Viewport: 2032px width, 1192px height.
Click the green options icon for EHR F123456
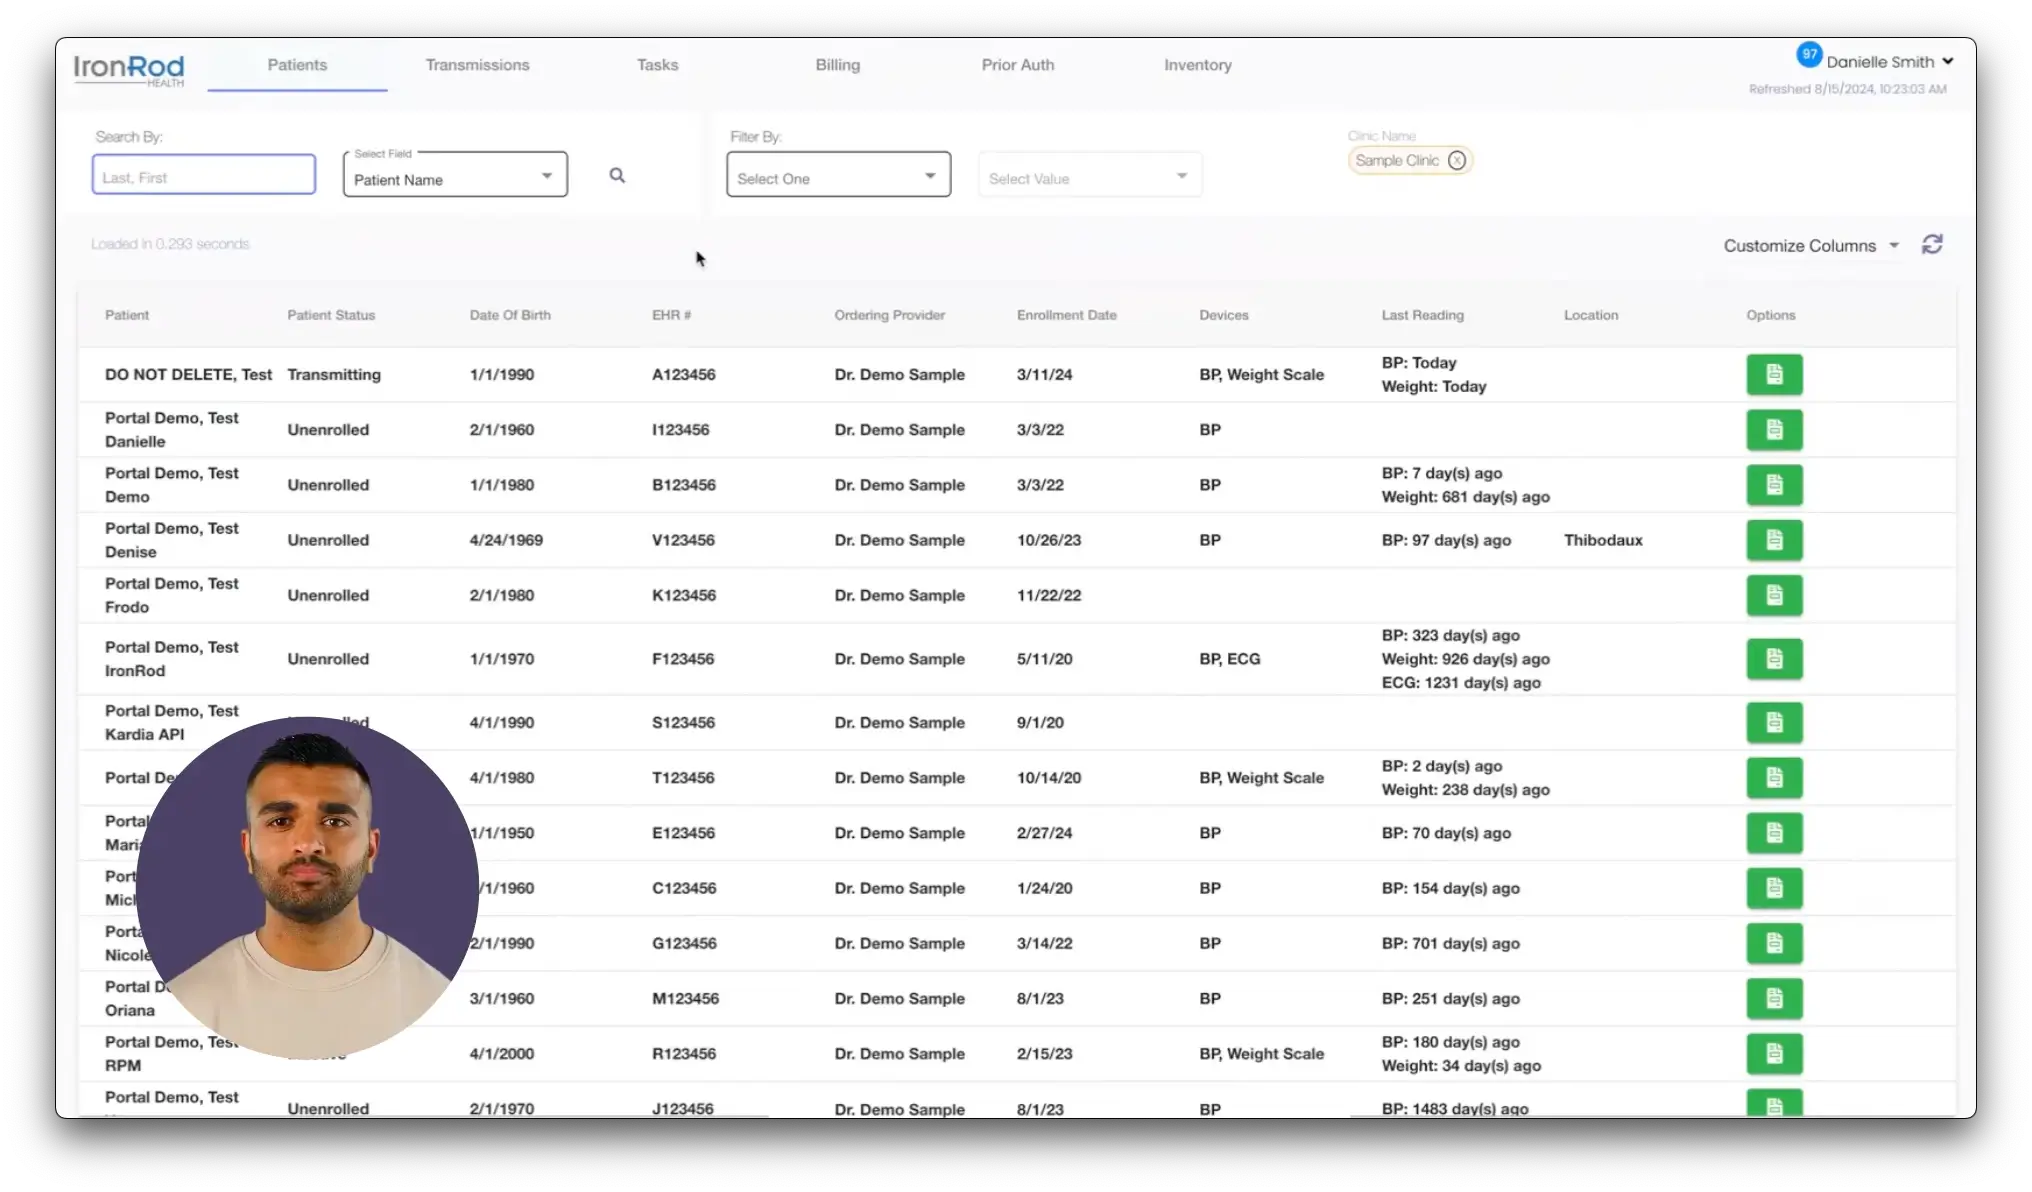1774,659
